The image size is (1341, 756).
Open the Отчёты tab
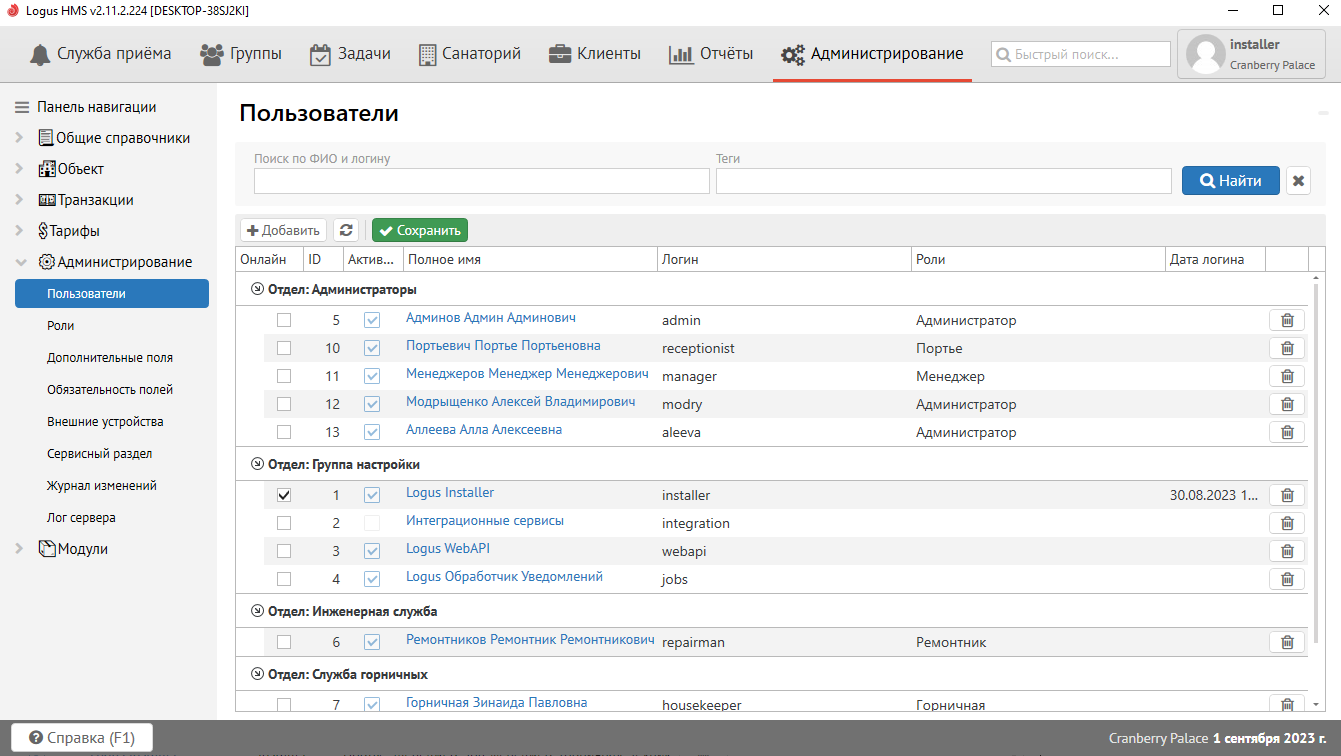click(x=711, y=54)
